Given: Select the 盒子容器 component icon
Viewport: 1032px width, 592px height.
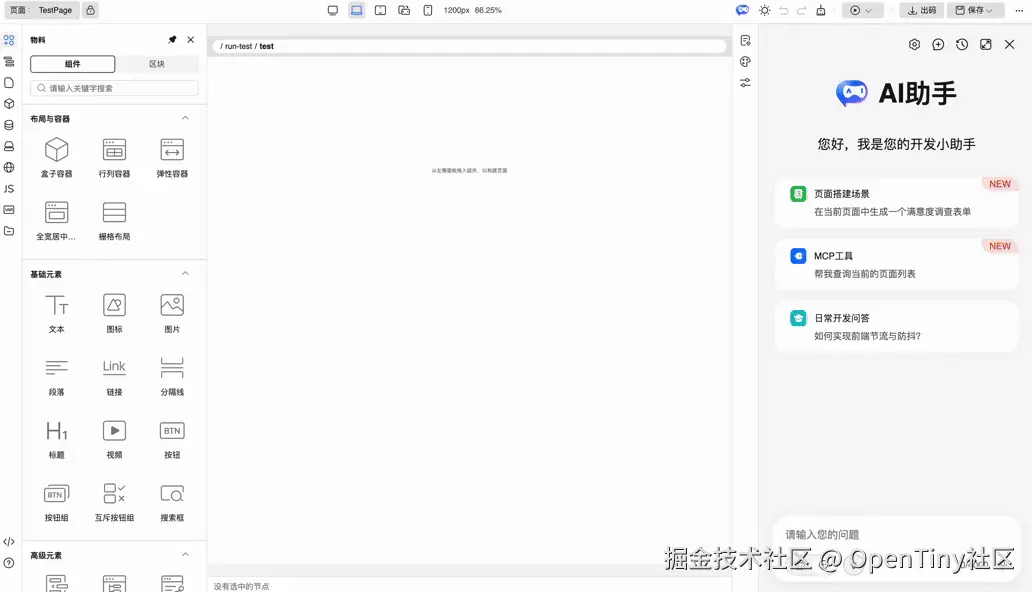Looking at the screenshot, I should click(56, 152).
